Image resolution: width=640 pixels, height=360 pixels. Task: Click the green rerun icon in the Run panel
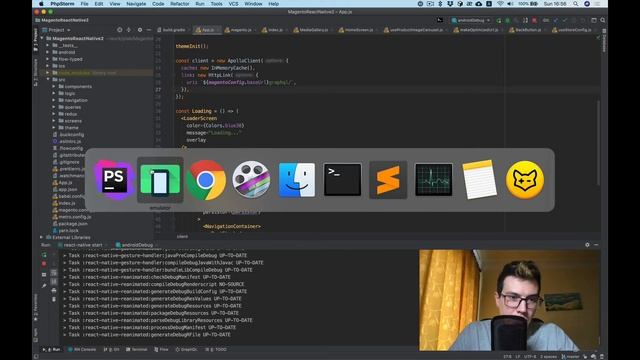pyautogui.click(x=44, y=256)
